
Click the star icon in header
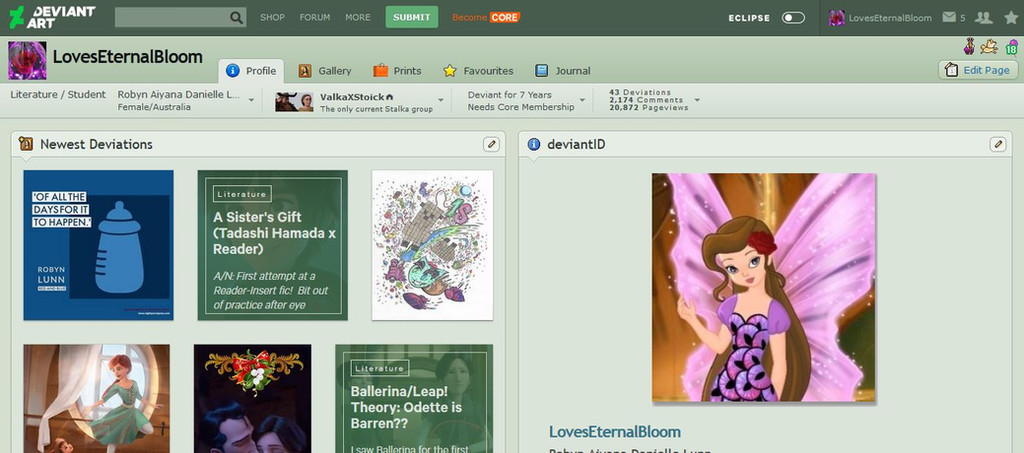[1011, 18]
